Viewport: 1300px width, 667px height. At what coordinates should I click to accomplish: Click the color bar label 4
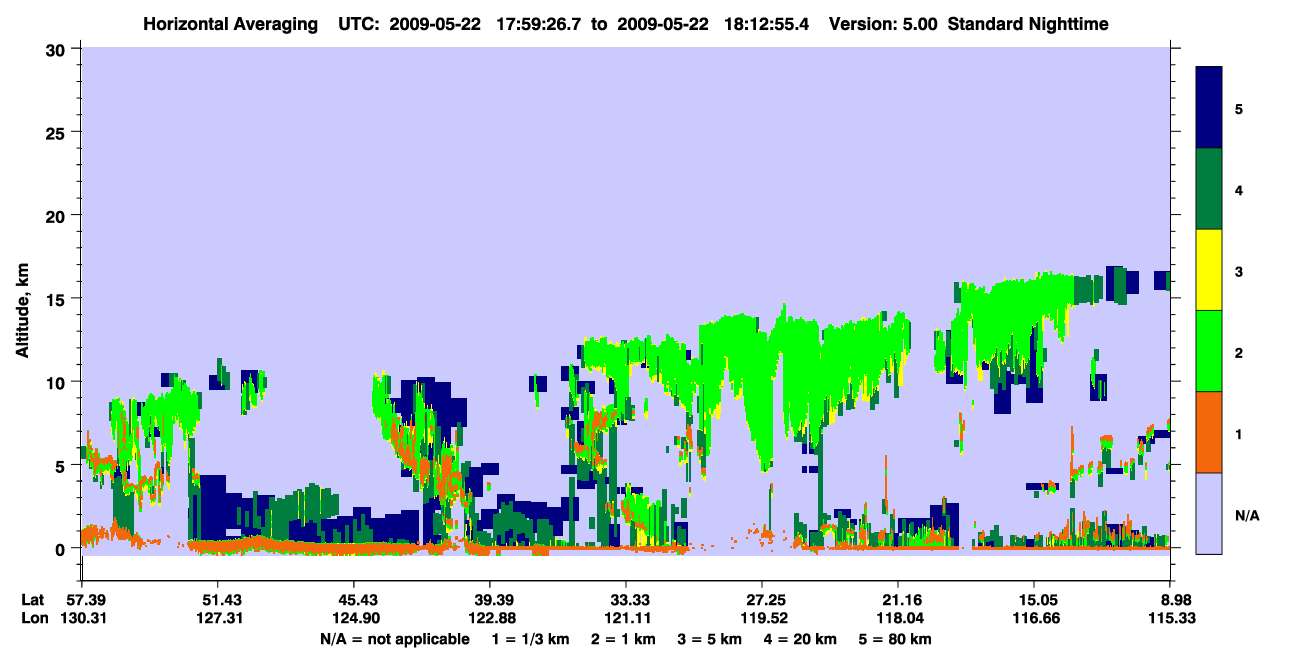click(x=1238, y=189)
